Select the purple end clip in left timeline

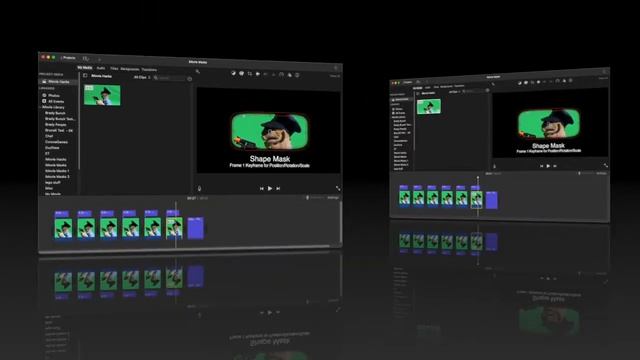click(196, 228)
